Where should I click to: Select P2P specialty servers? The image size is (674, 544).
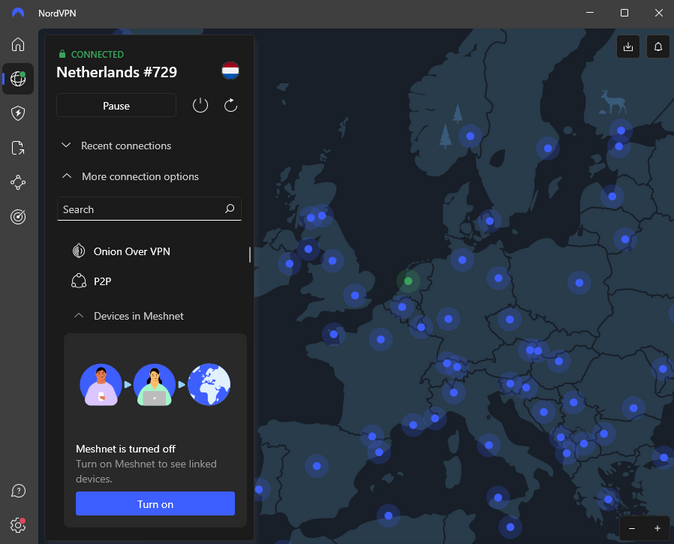102,282
